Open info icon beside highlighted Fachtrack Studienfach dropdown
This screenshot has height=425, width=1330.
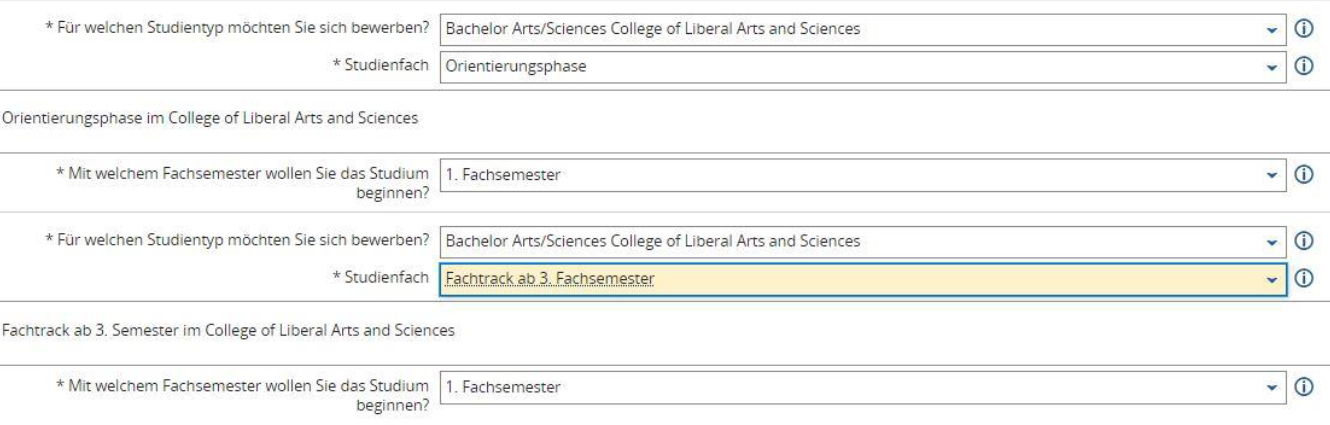1303,277
